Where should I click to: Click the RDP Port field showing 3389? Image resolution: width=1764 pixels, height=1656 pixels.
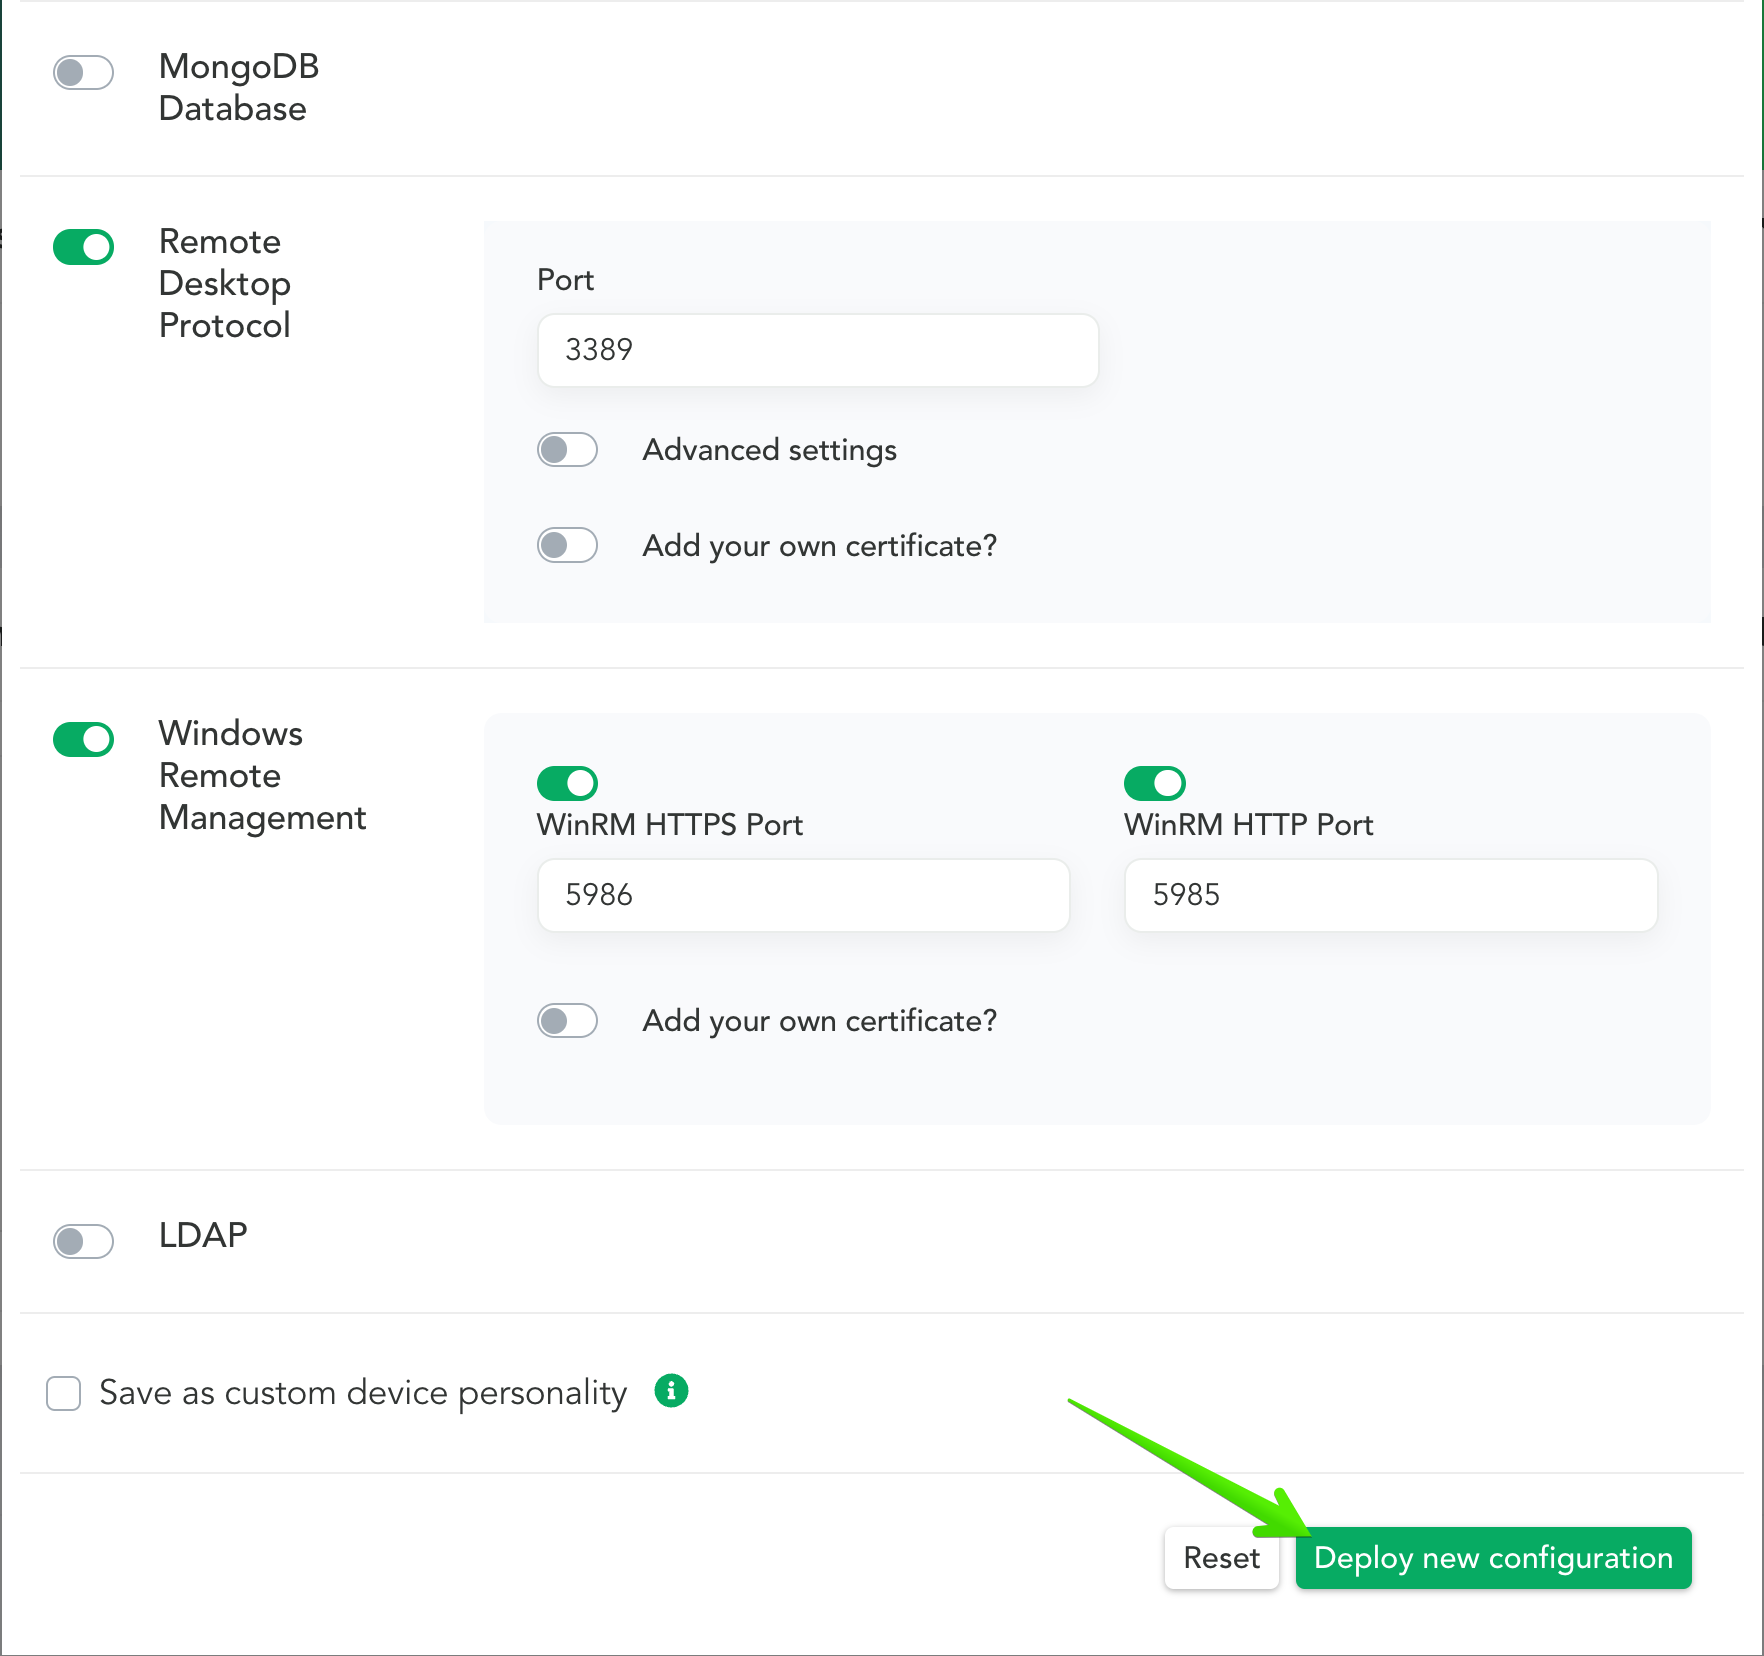coord(818,350)
